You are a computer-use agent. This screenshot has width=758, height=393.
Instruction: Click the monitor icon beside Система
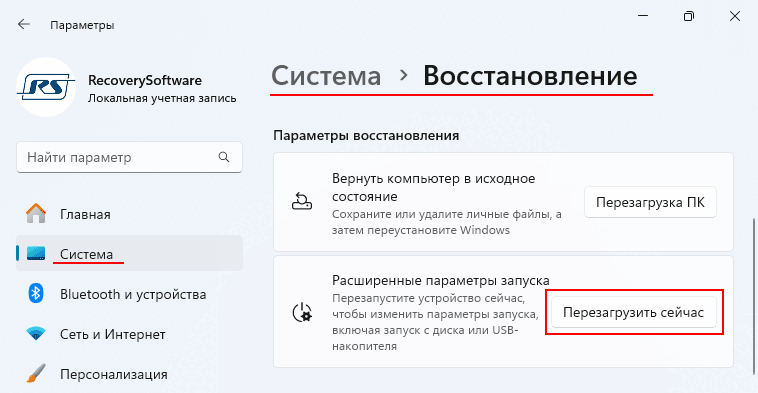click(36, 253)
